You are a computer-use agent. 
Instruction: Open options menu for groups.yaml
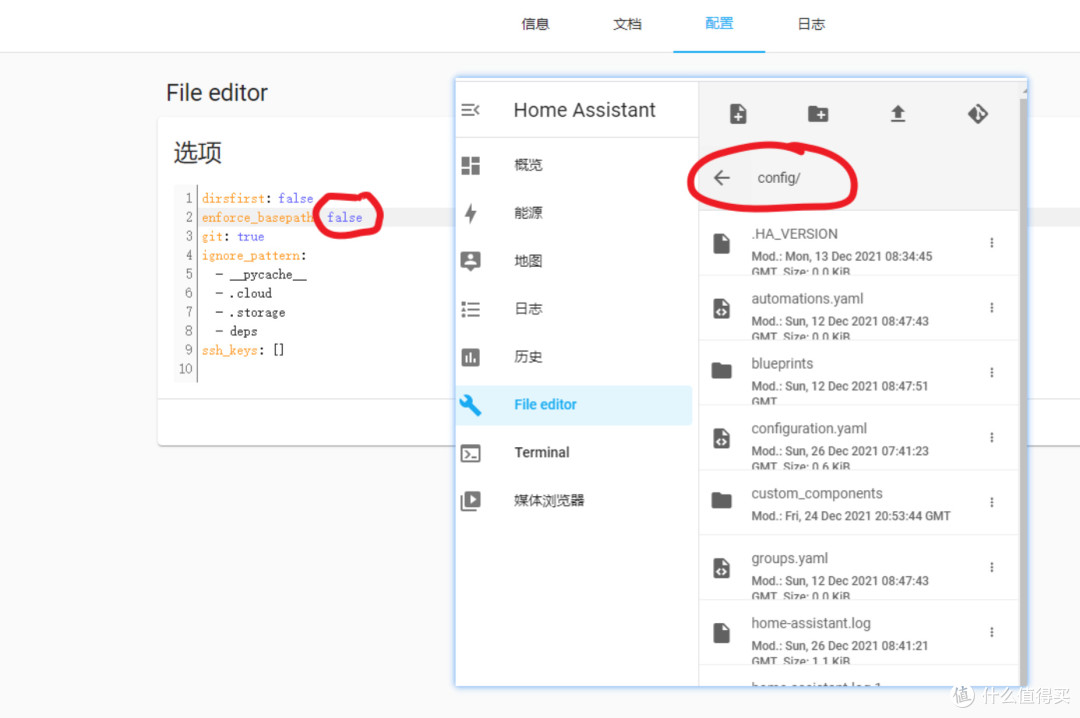992,567
